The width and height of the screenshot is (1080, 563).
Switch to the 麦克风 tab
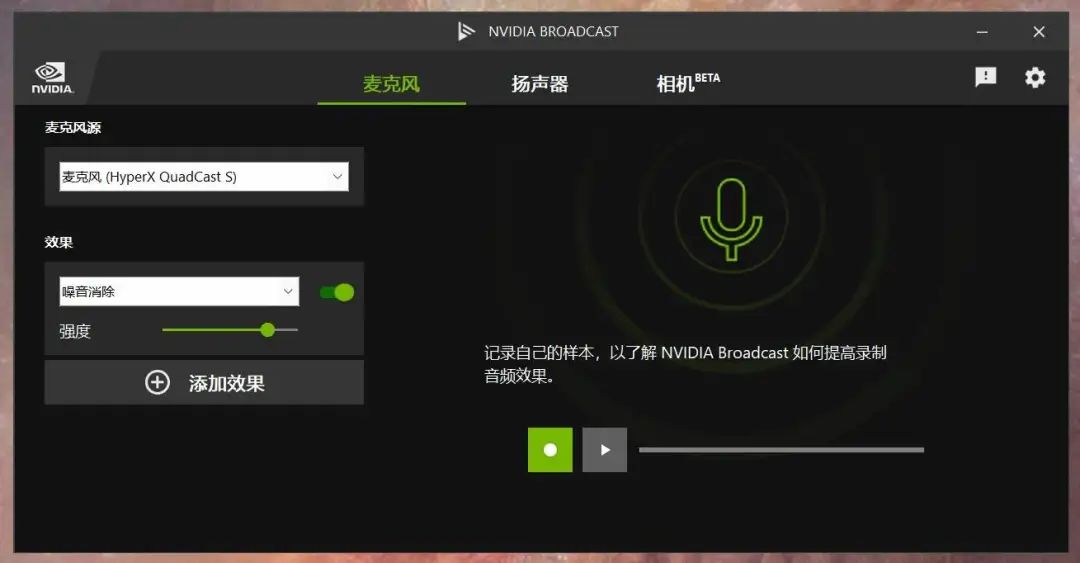[391, 84]
